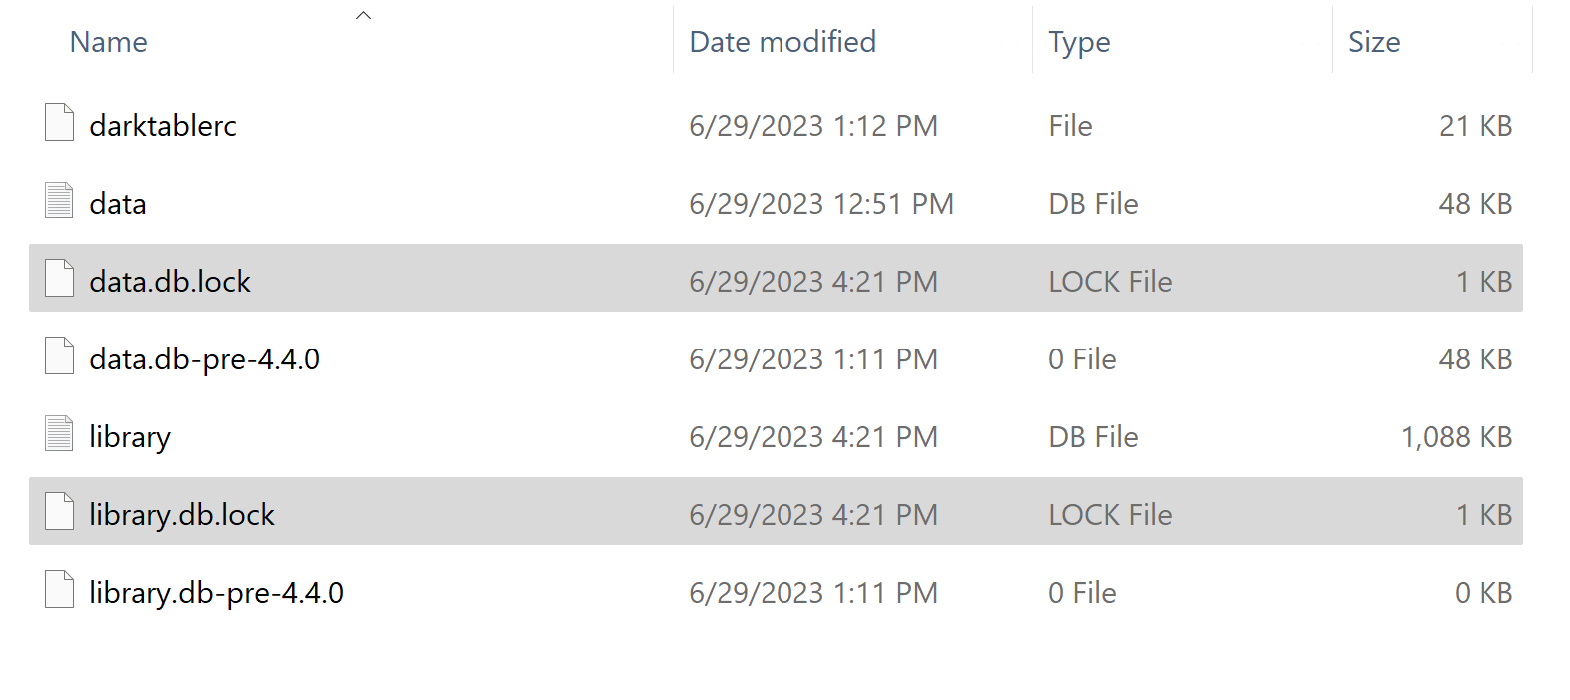
Task: Click the library.db.lock file icon
Action: pos(58,514)
